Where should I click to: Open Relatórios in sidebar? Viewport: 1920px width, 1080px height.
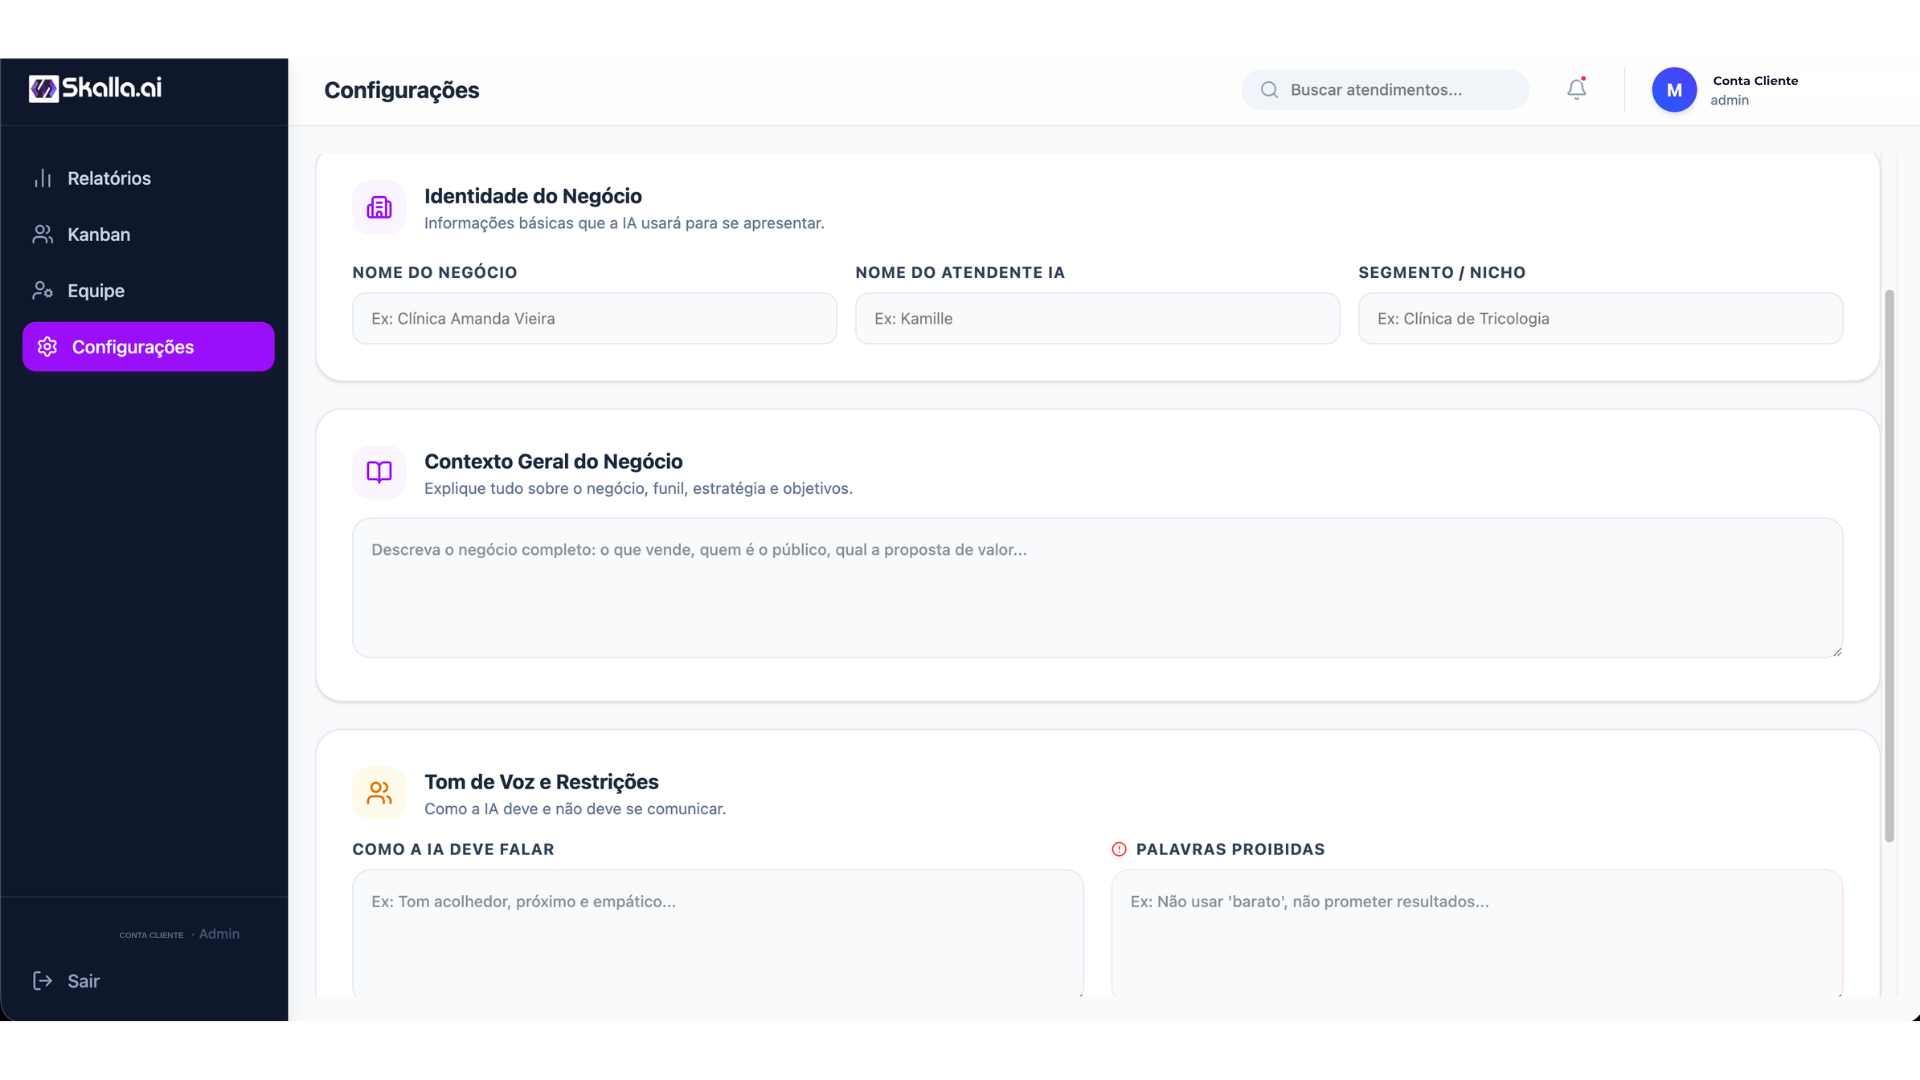pyautogui.click(x=148, y=178)
